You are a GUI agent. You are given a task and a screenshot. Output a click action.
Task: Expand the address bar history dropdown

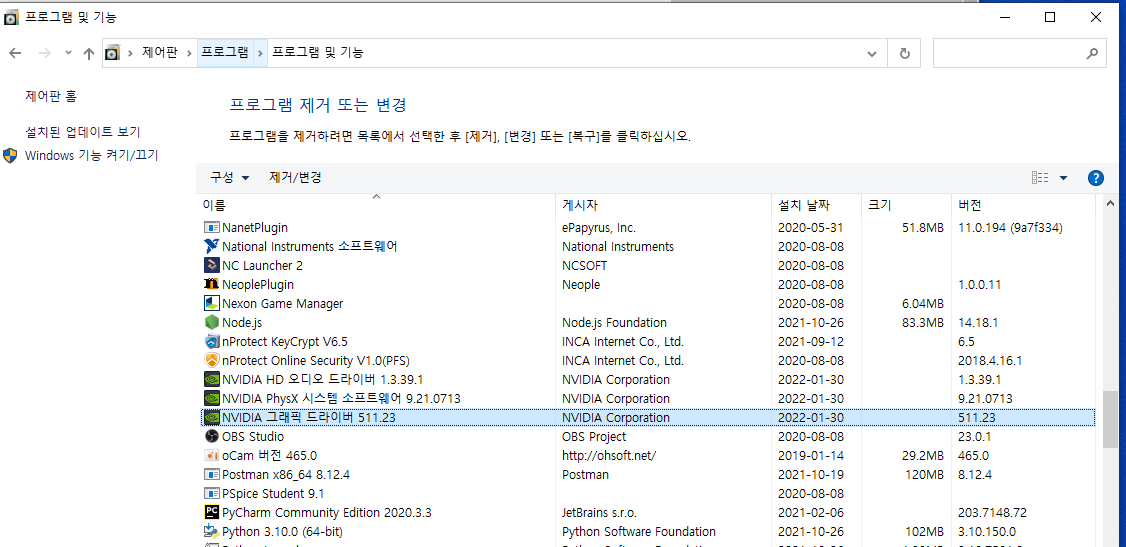(872, 53)
